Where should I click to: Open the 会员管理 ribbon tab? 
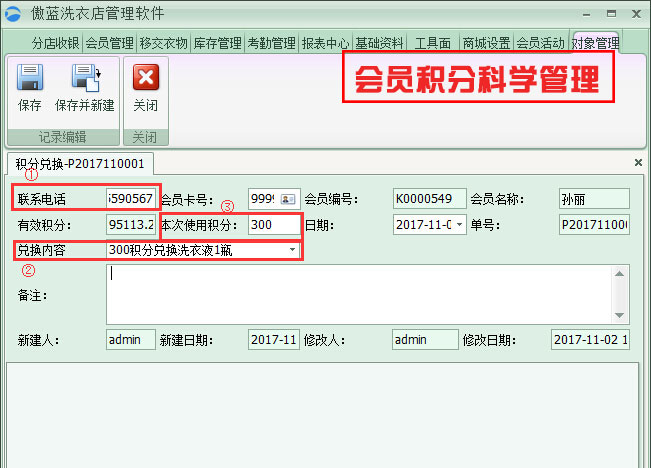click(x=109, y=44)
